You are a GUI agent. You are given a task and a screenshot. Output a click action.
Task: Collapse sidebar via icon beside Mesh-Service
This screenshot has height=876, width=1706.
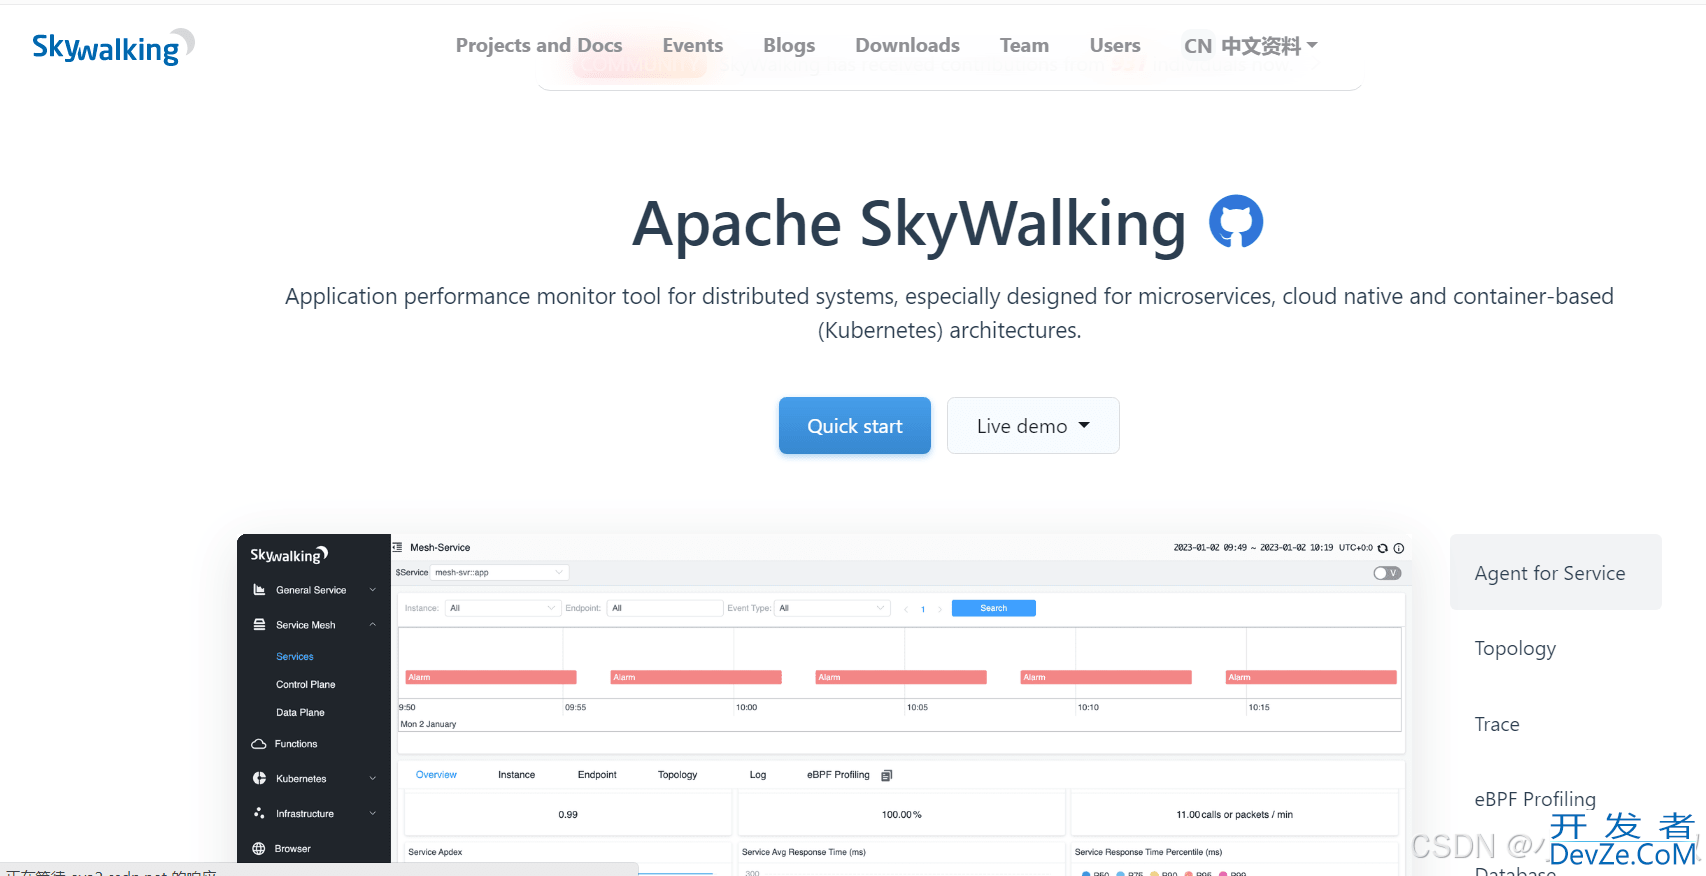coord(398,548)
